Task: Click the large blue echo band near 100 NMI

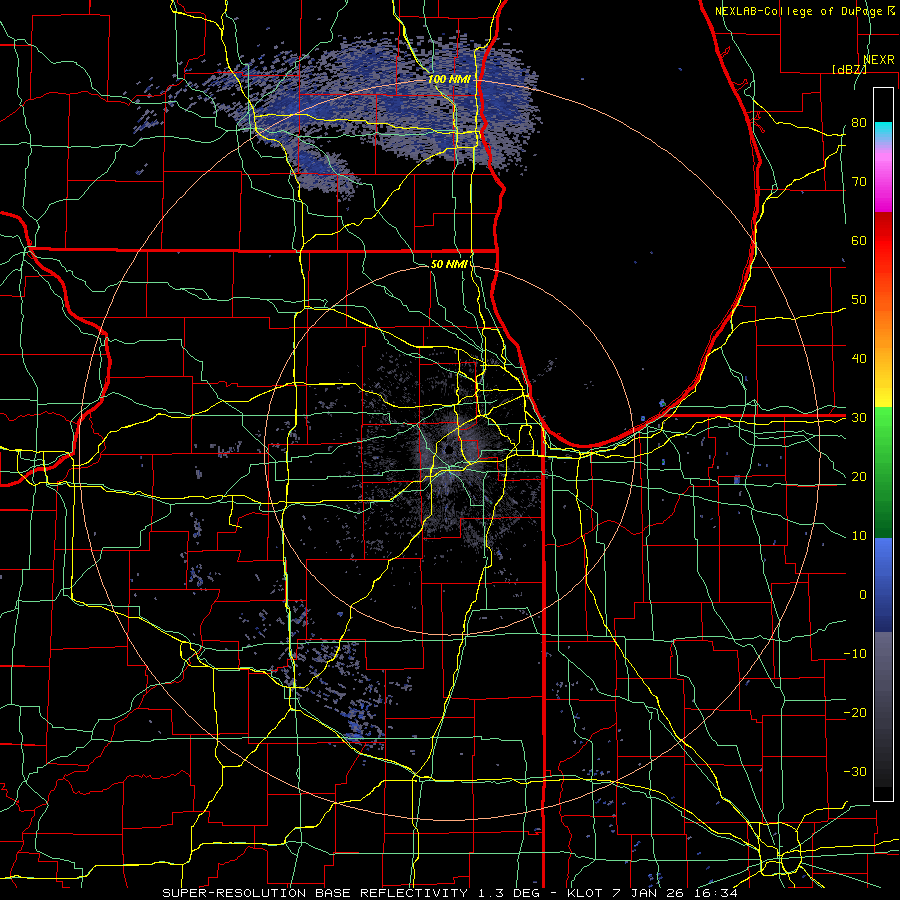Action: point(379,109)
